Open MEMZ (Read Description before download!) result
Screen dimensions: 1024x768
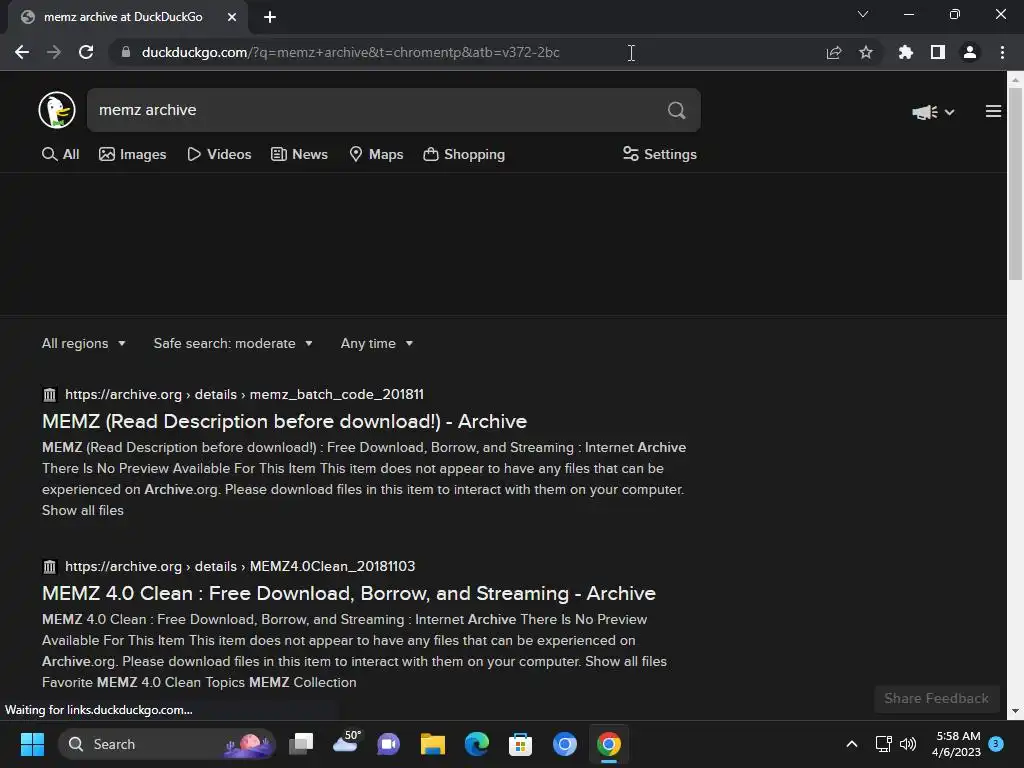click(x=284, y=421)
